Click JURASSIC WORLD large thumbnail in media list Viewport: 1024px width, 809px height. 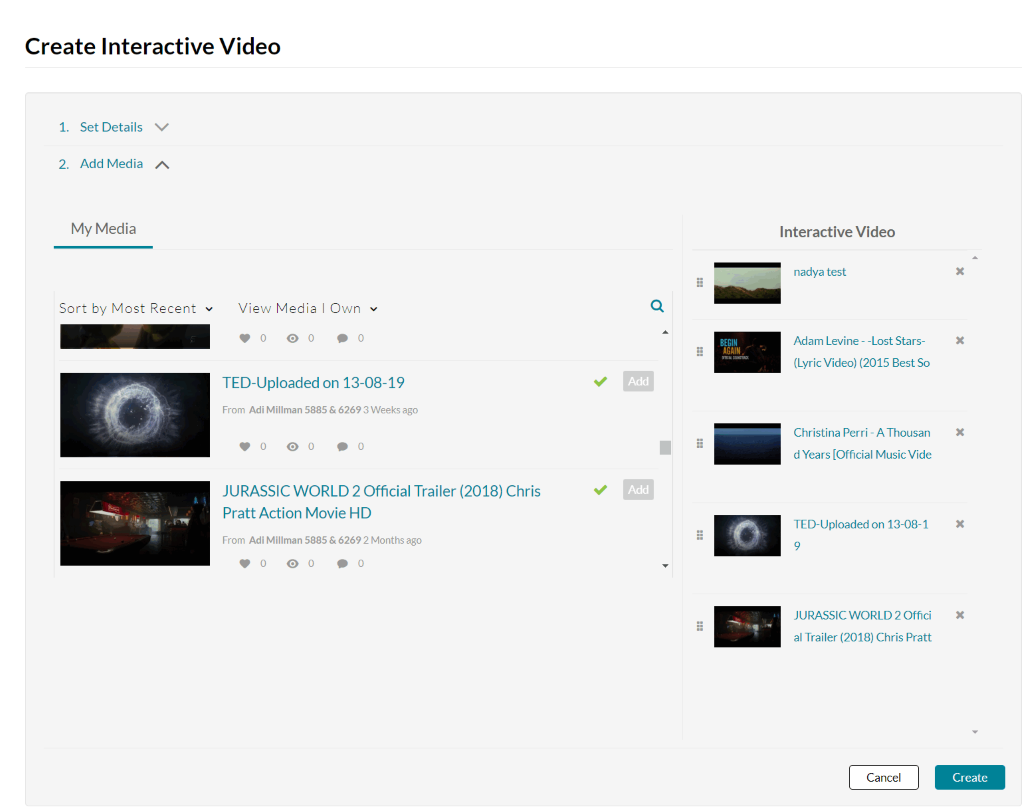pyautogui.click(x=135, y=523)
